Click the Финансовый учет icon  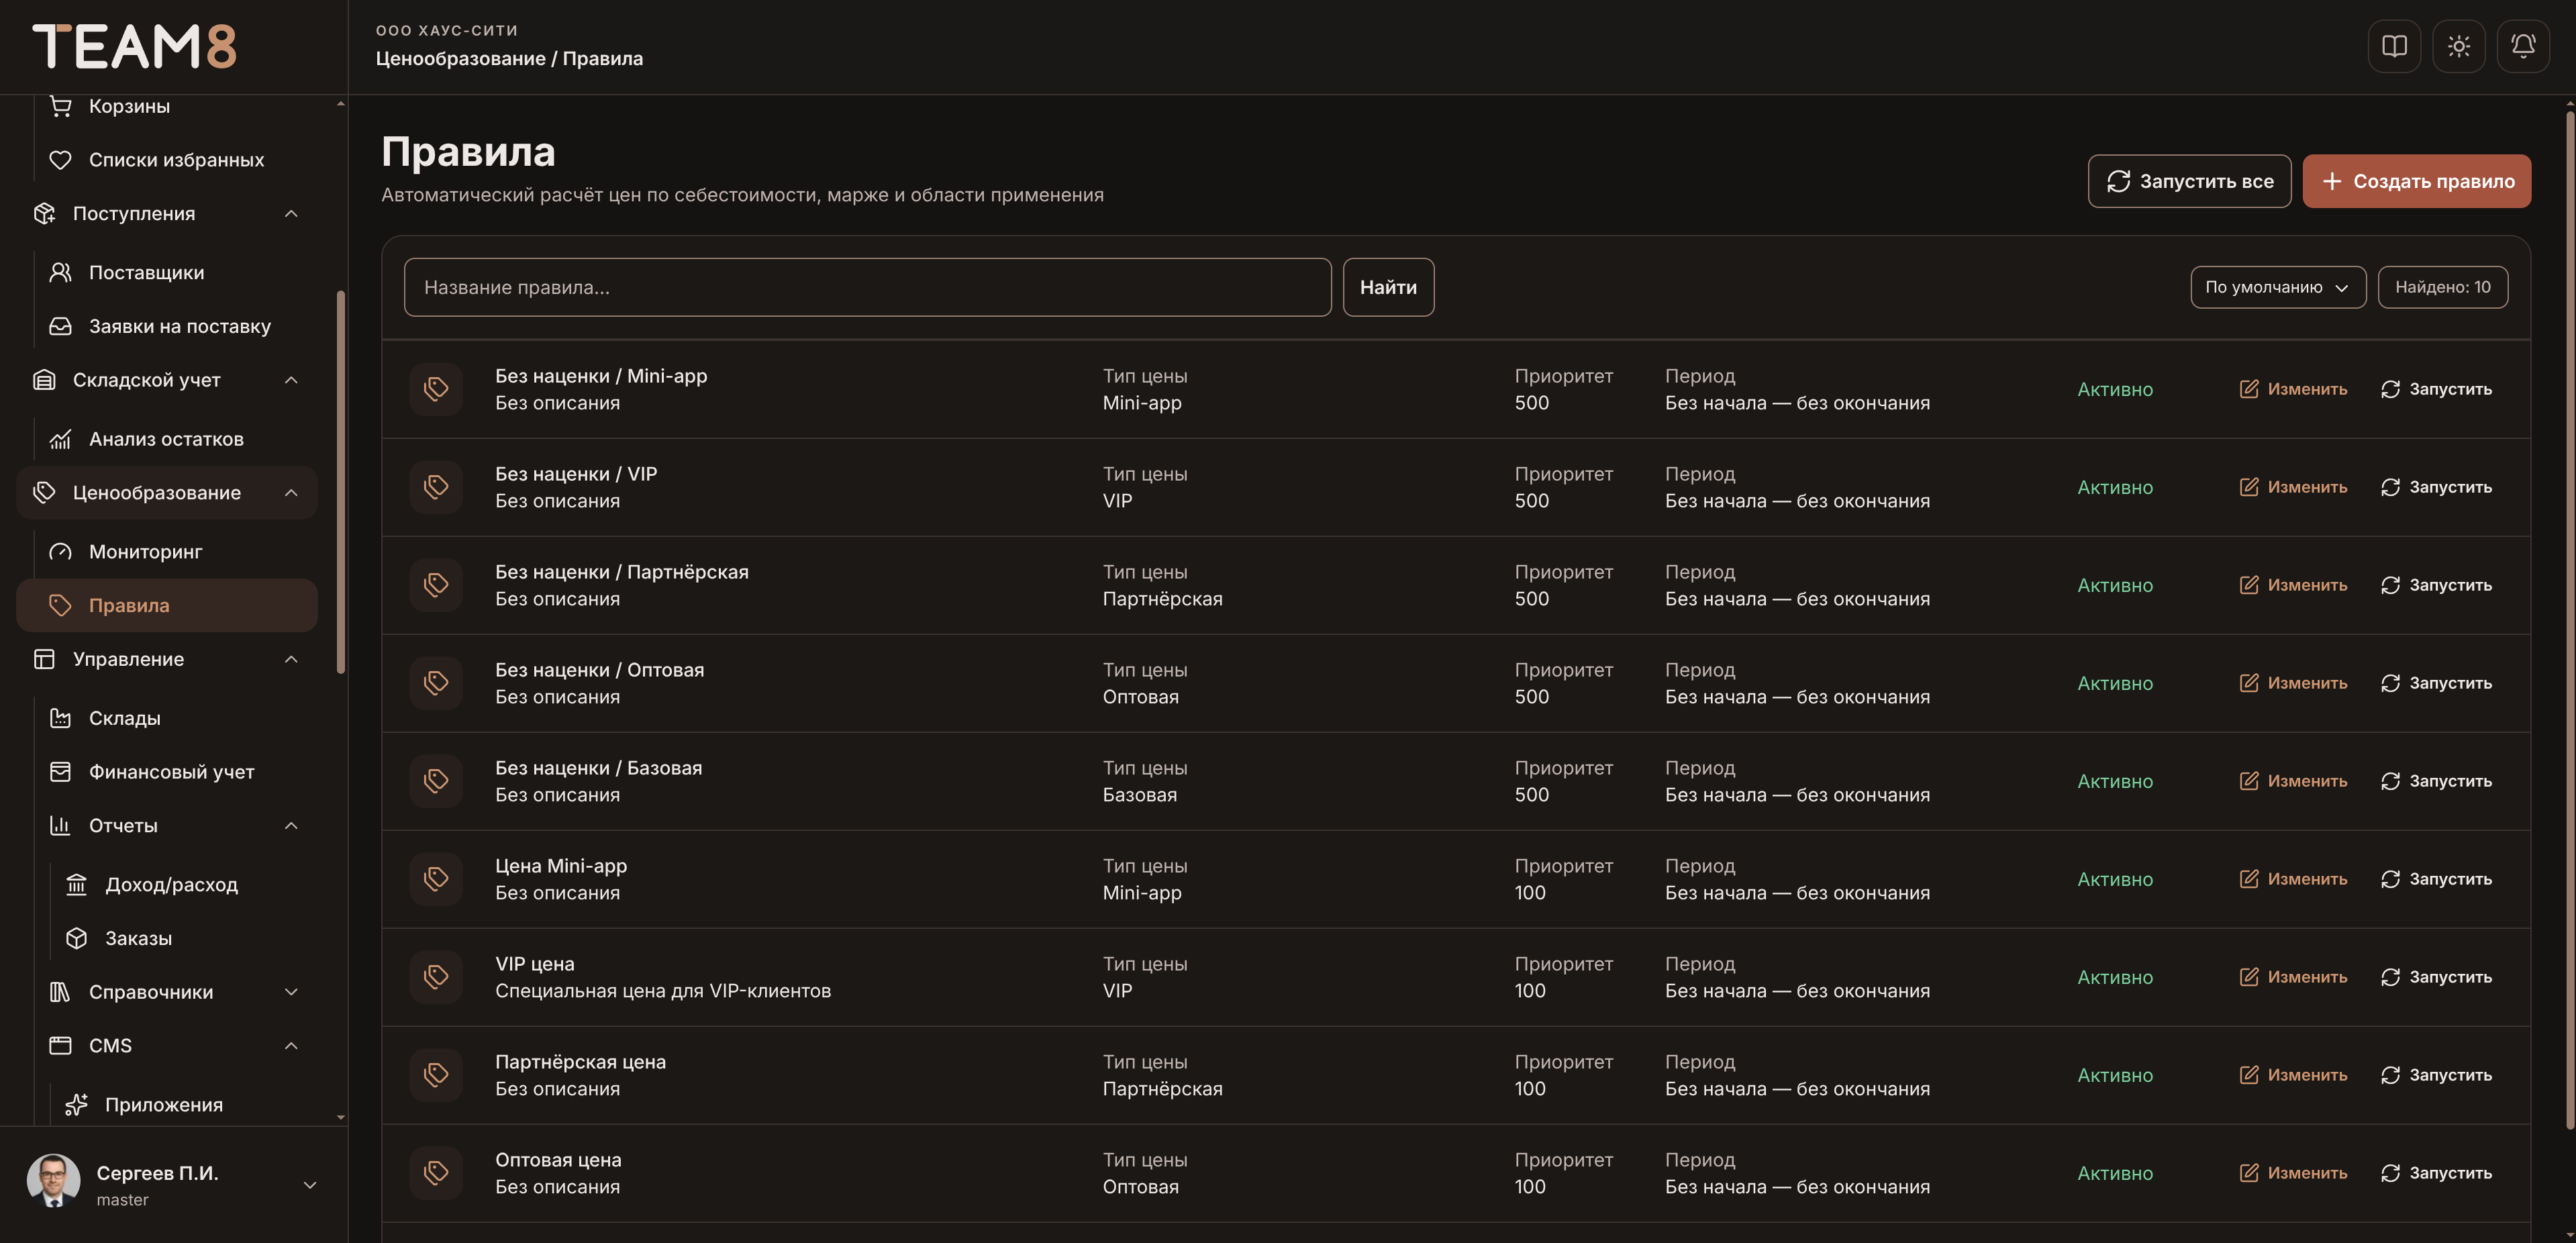61,772
